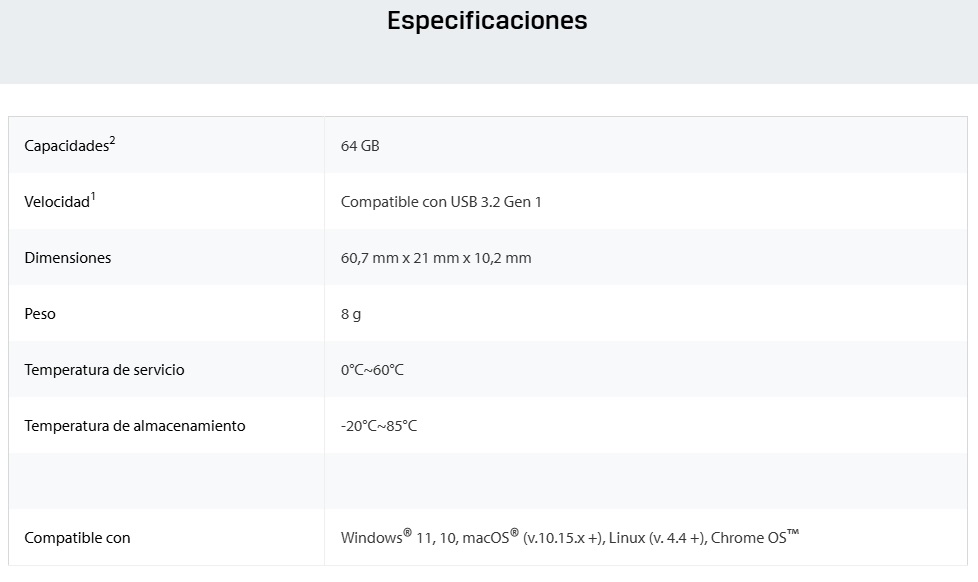Click the Windows 11, 10 compatibility text

click(398, 538)
